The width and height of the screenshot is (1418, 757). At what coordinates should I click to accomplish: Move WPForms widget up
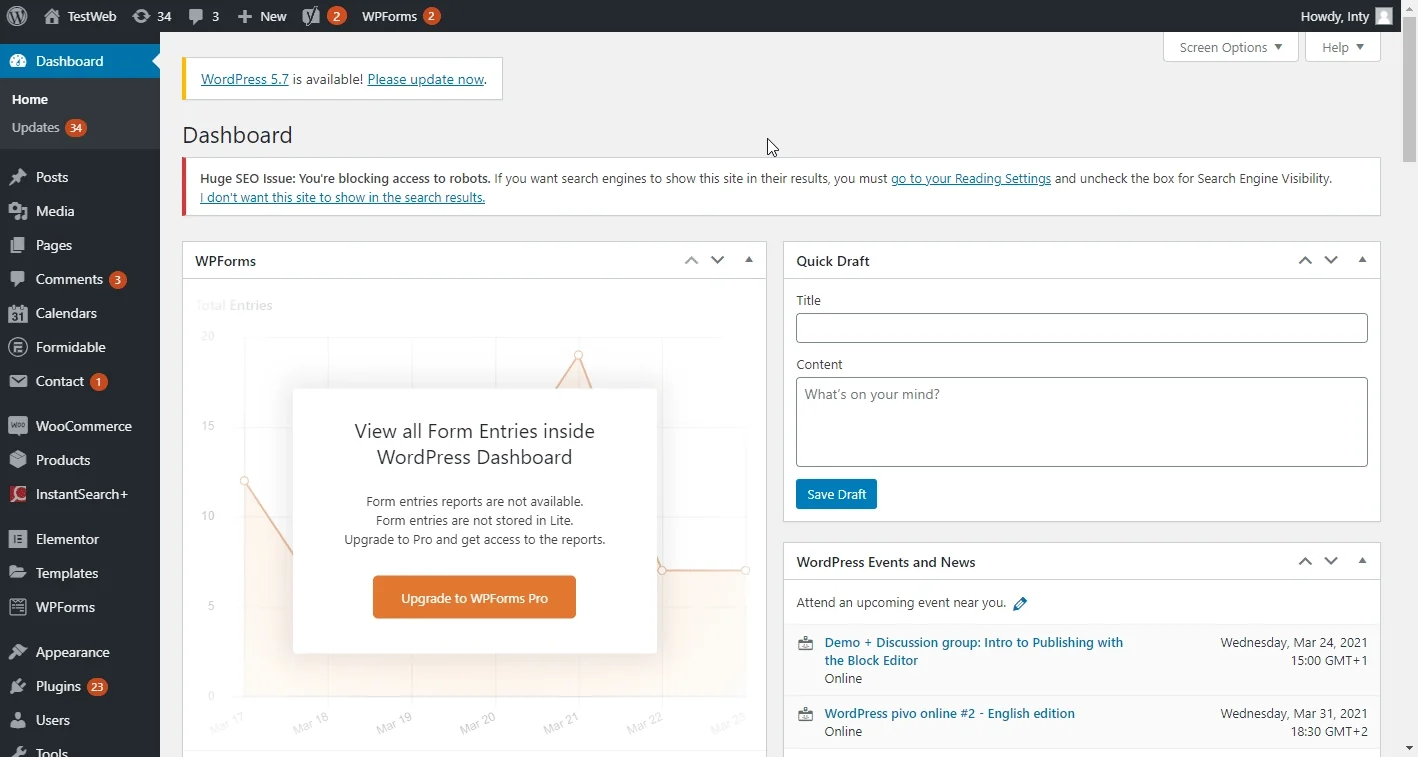(x=691, y=260)
